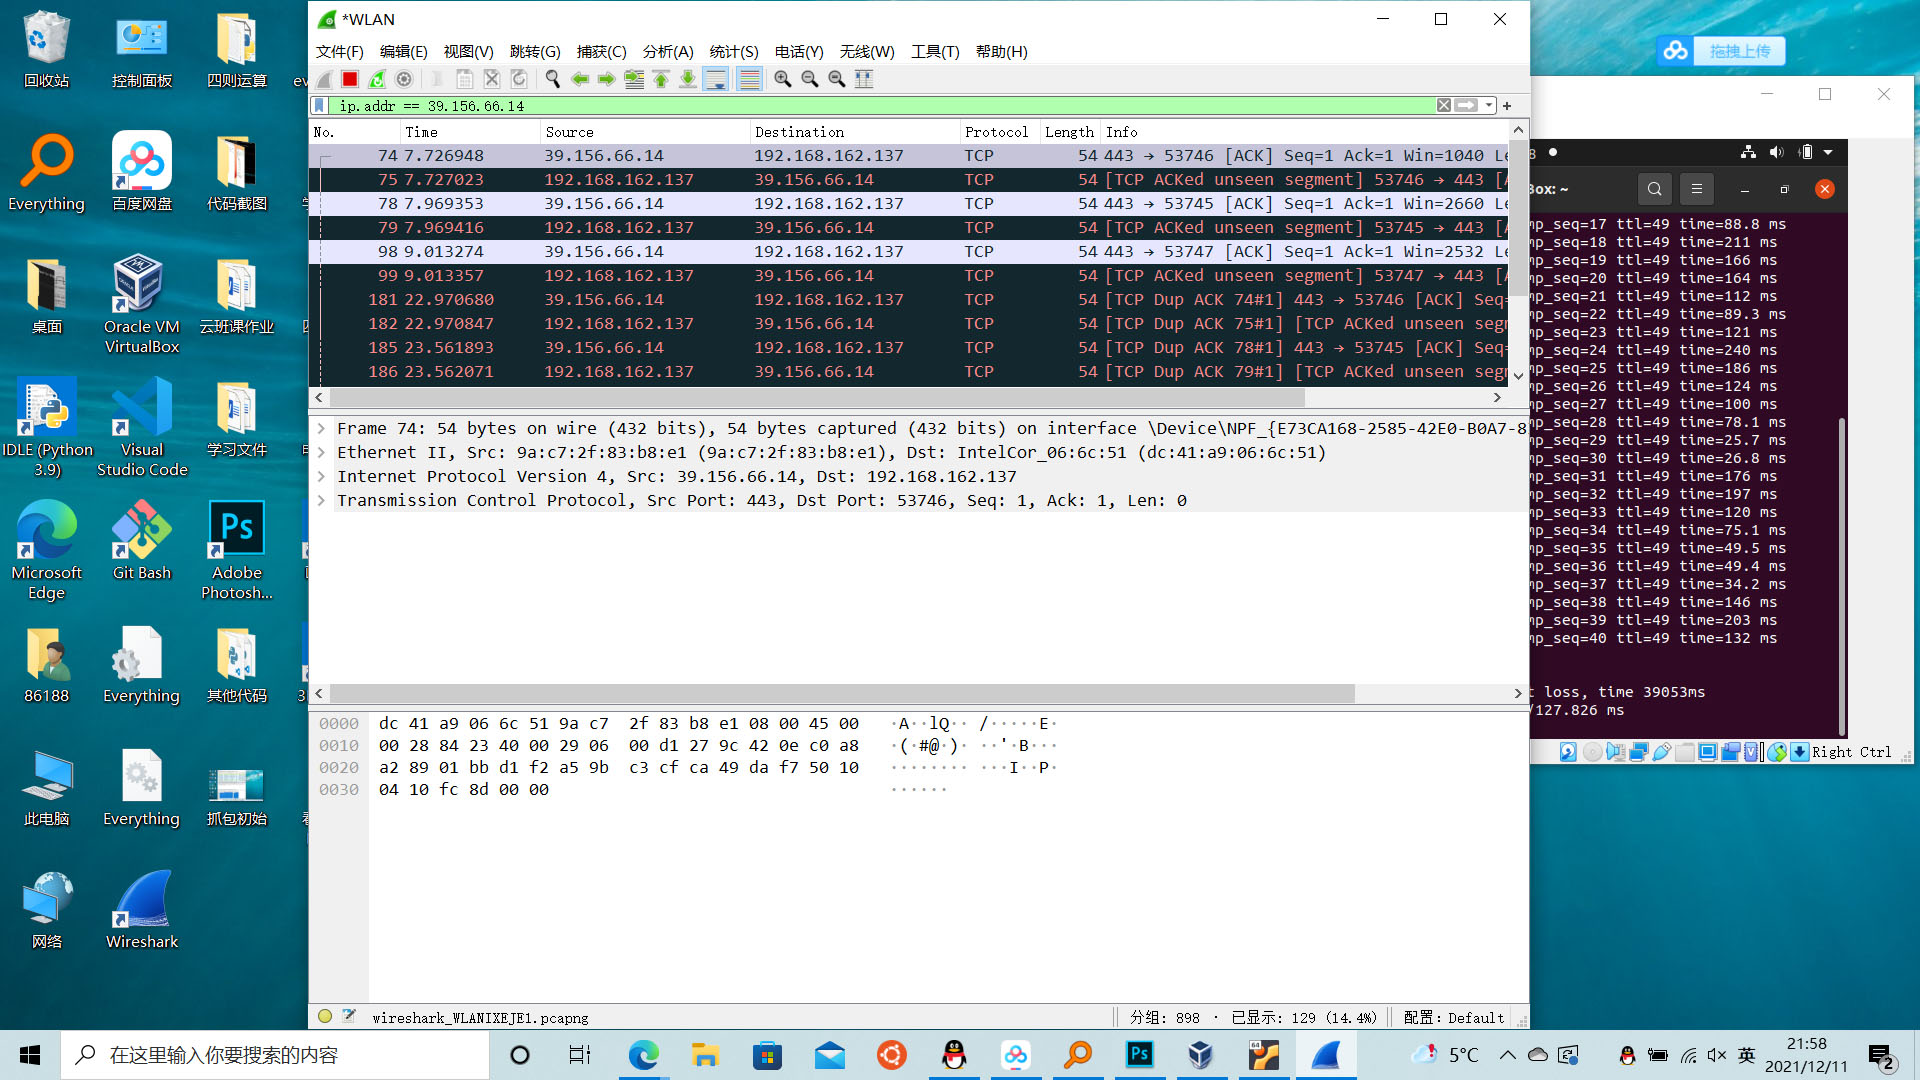Zoom in the main window text

[783, 79]
